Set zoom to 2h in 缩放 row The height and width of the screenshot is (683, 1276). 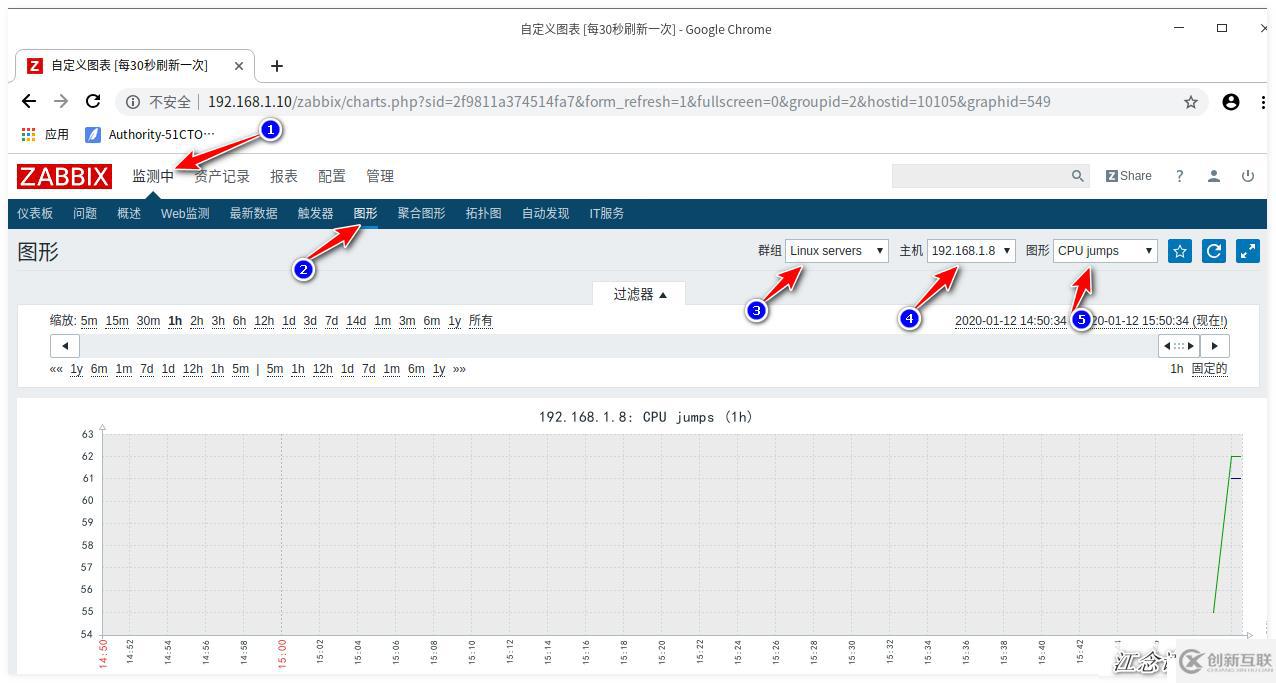tap(197, 321)
